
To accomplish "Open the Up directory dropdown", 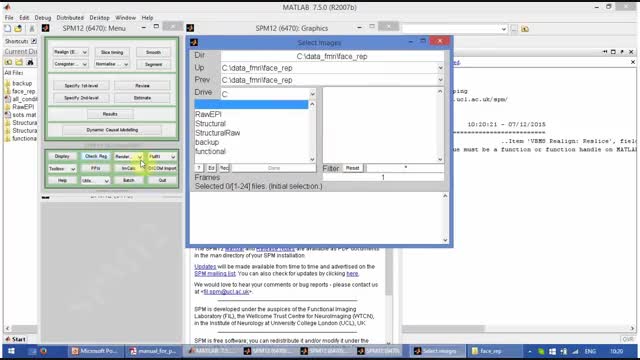I will pos(440,68).
